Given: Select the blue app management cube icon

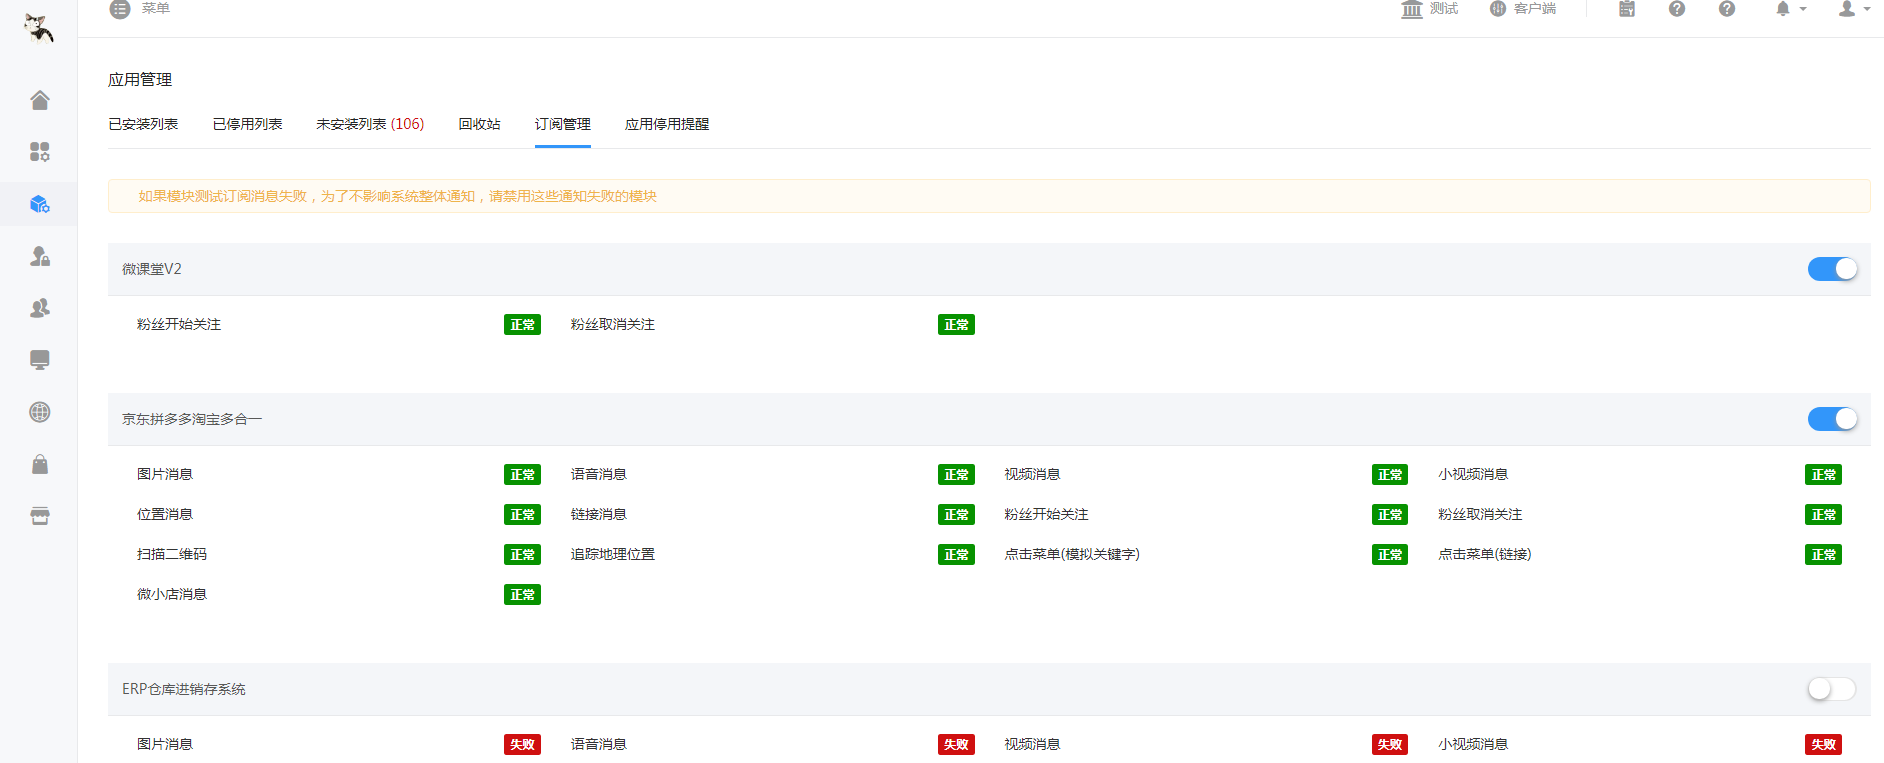Looking at the screenshot, I should pos(40,204).
